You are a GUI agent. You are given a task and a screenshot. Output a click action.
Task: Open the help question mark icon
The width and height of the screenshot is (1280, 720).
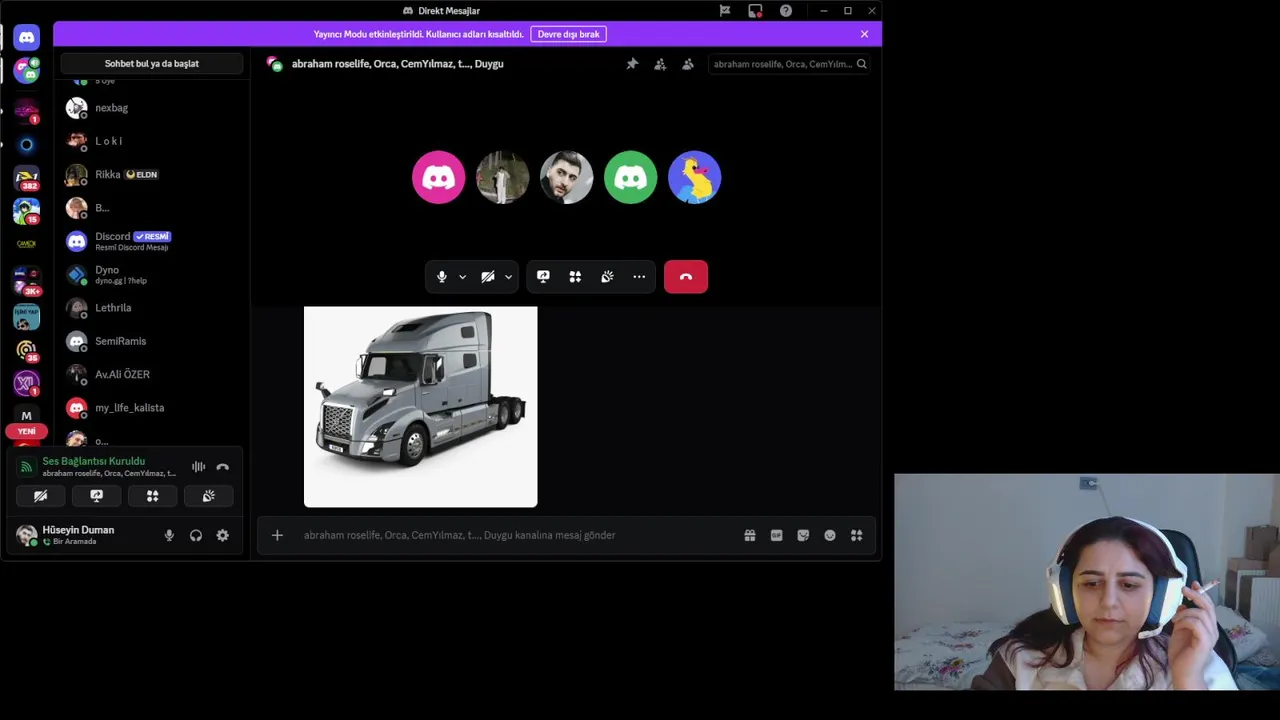coord(786,11)
